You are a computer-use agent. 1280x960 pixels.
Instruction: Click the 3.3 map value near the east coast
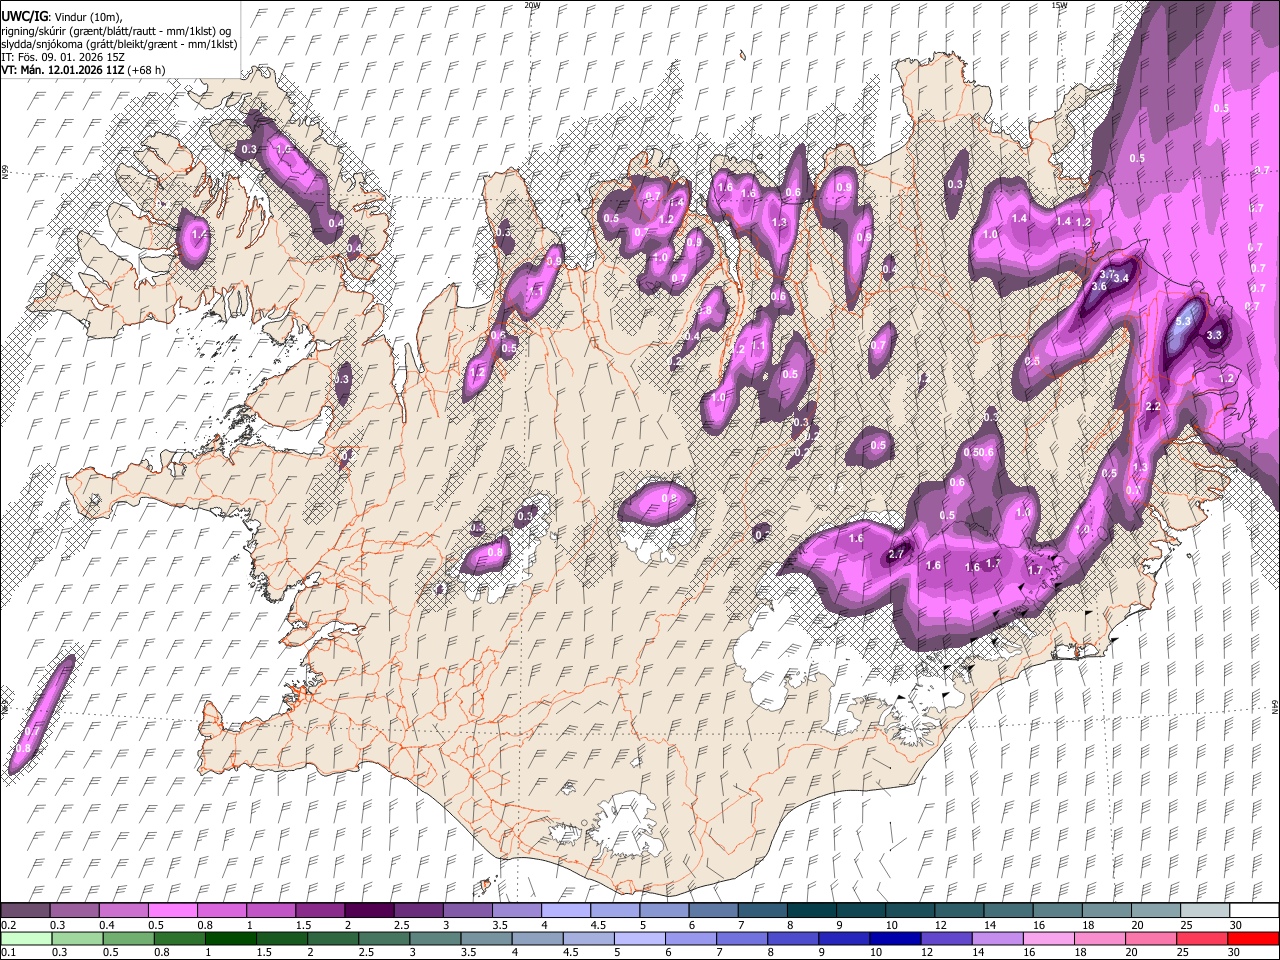pyautogui.click(x=1215, y=335)
